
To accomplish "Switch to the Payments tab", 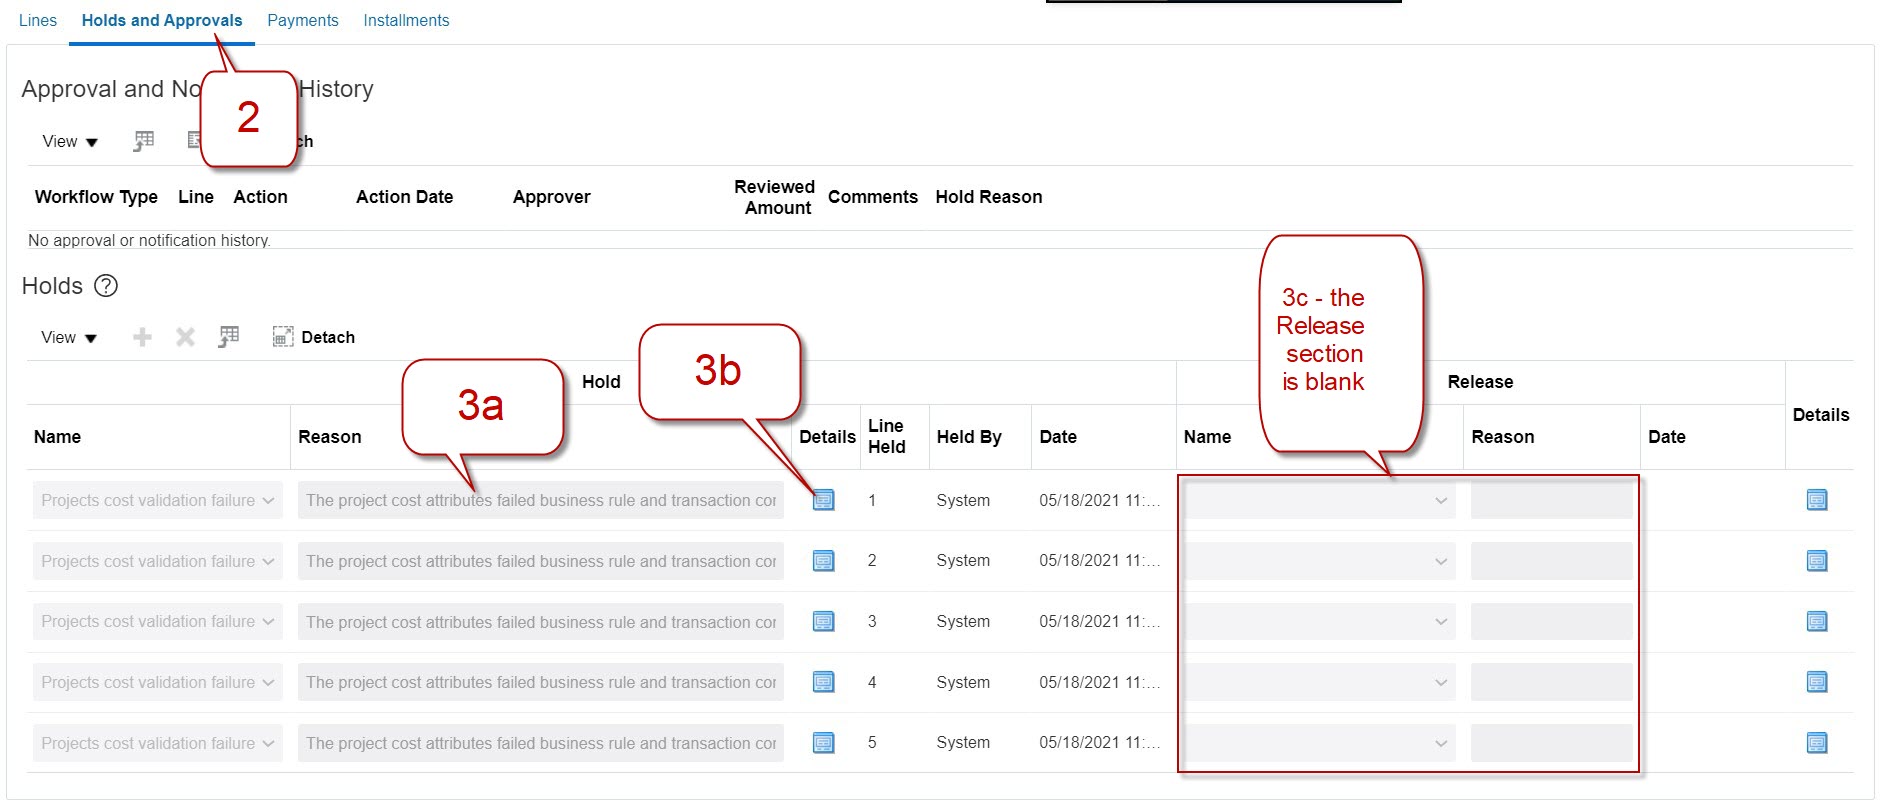I will click(x=303, y=20).
